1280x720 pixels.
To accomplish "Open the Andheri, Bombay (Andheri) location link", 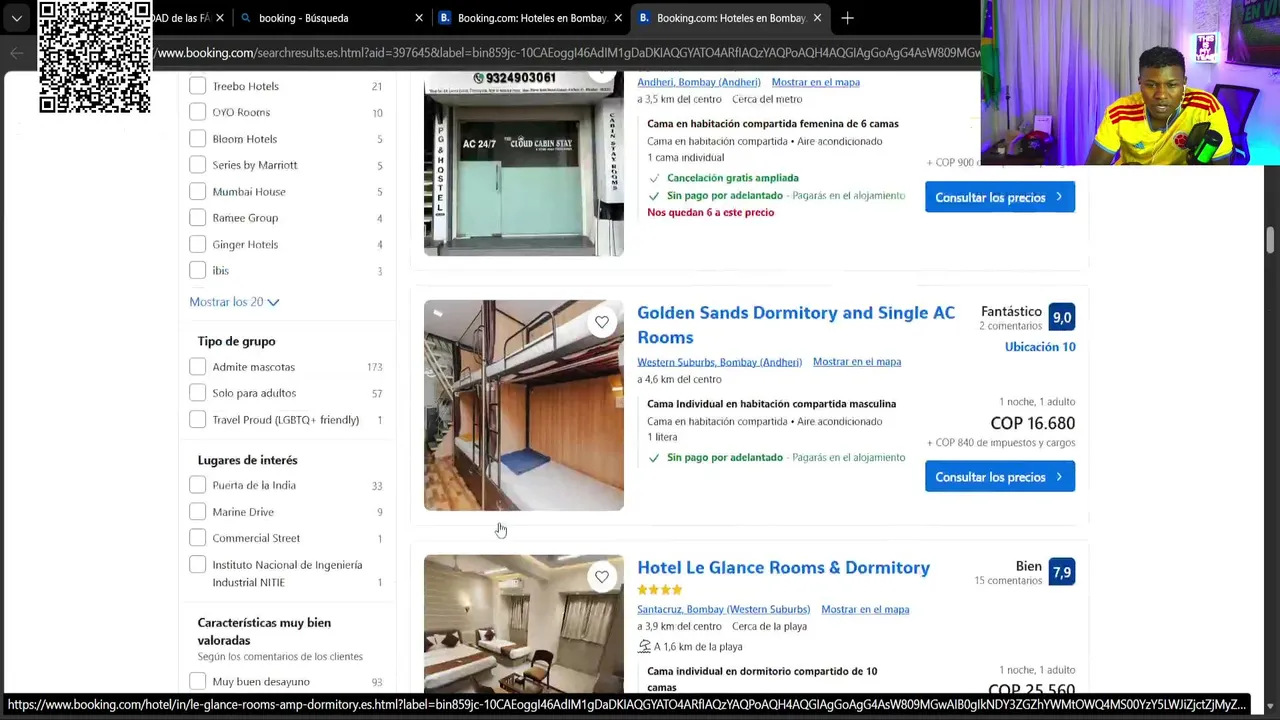I will [x=699, y=82].
